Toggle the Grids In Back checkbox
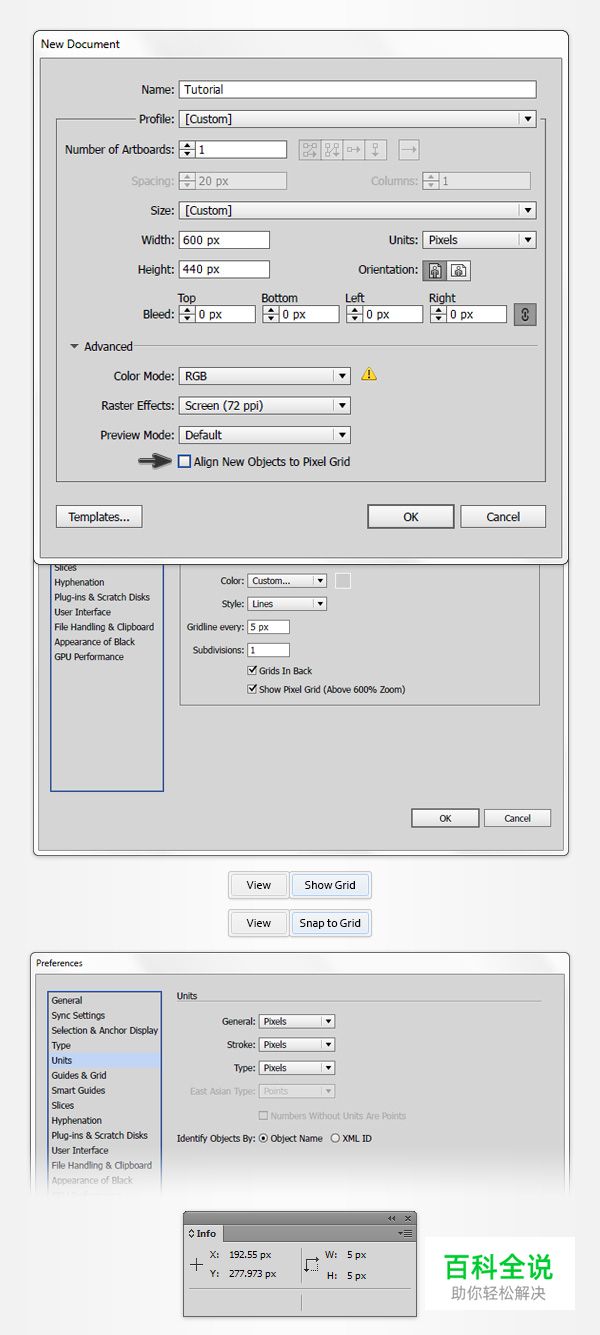 pos(252,671)
